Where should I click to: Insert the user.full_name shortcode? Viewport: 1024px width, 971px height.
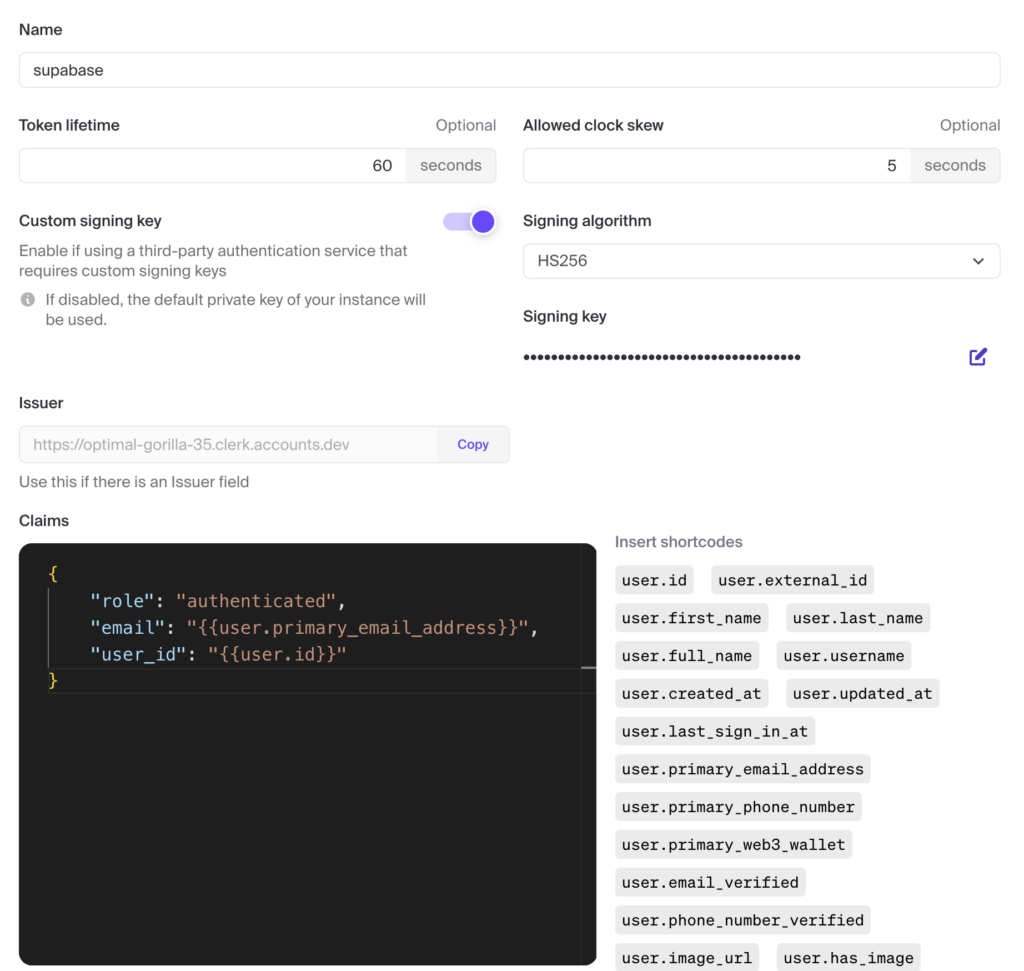686,656
